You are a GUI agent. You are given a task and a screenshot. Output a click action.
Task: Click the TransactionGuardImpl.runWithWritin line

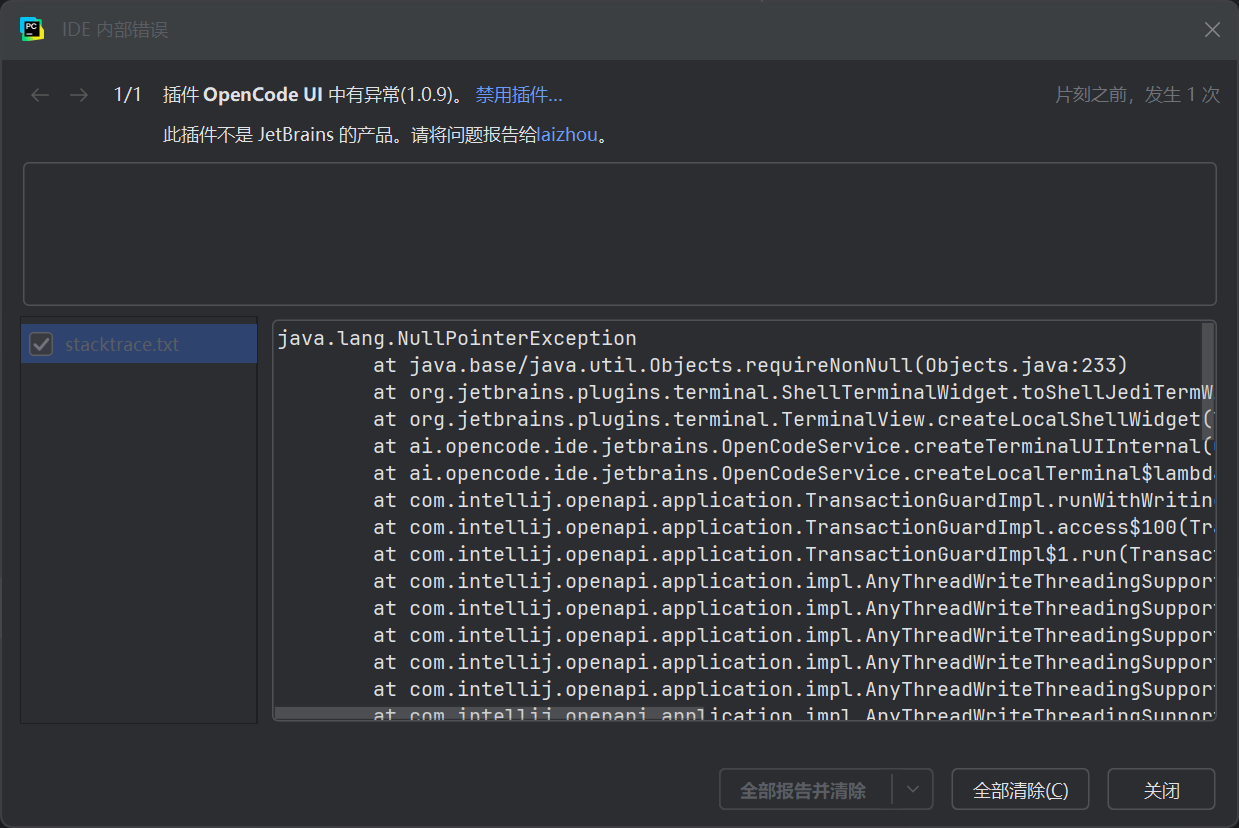click(x=793, y=500)
